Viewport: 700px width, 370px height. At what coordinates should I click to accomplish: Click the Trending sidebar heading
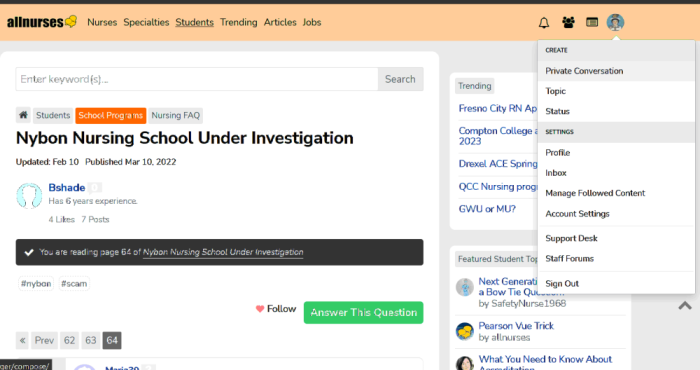pos(475,86)
